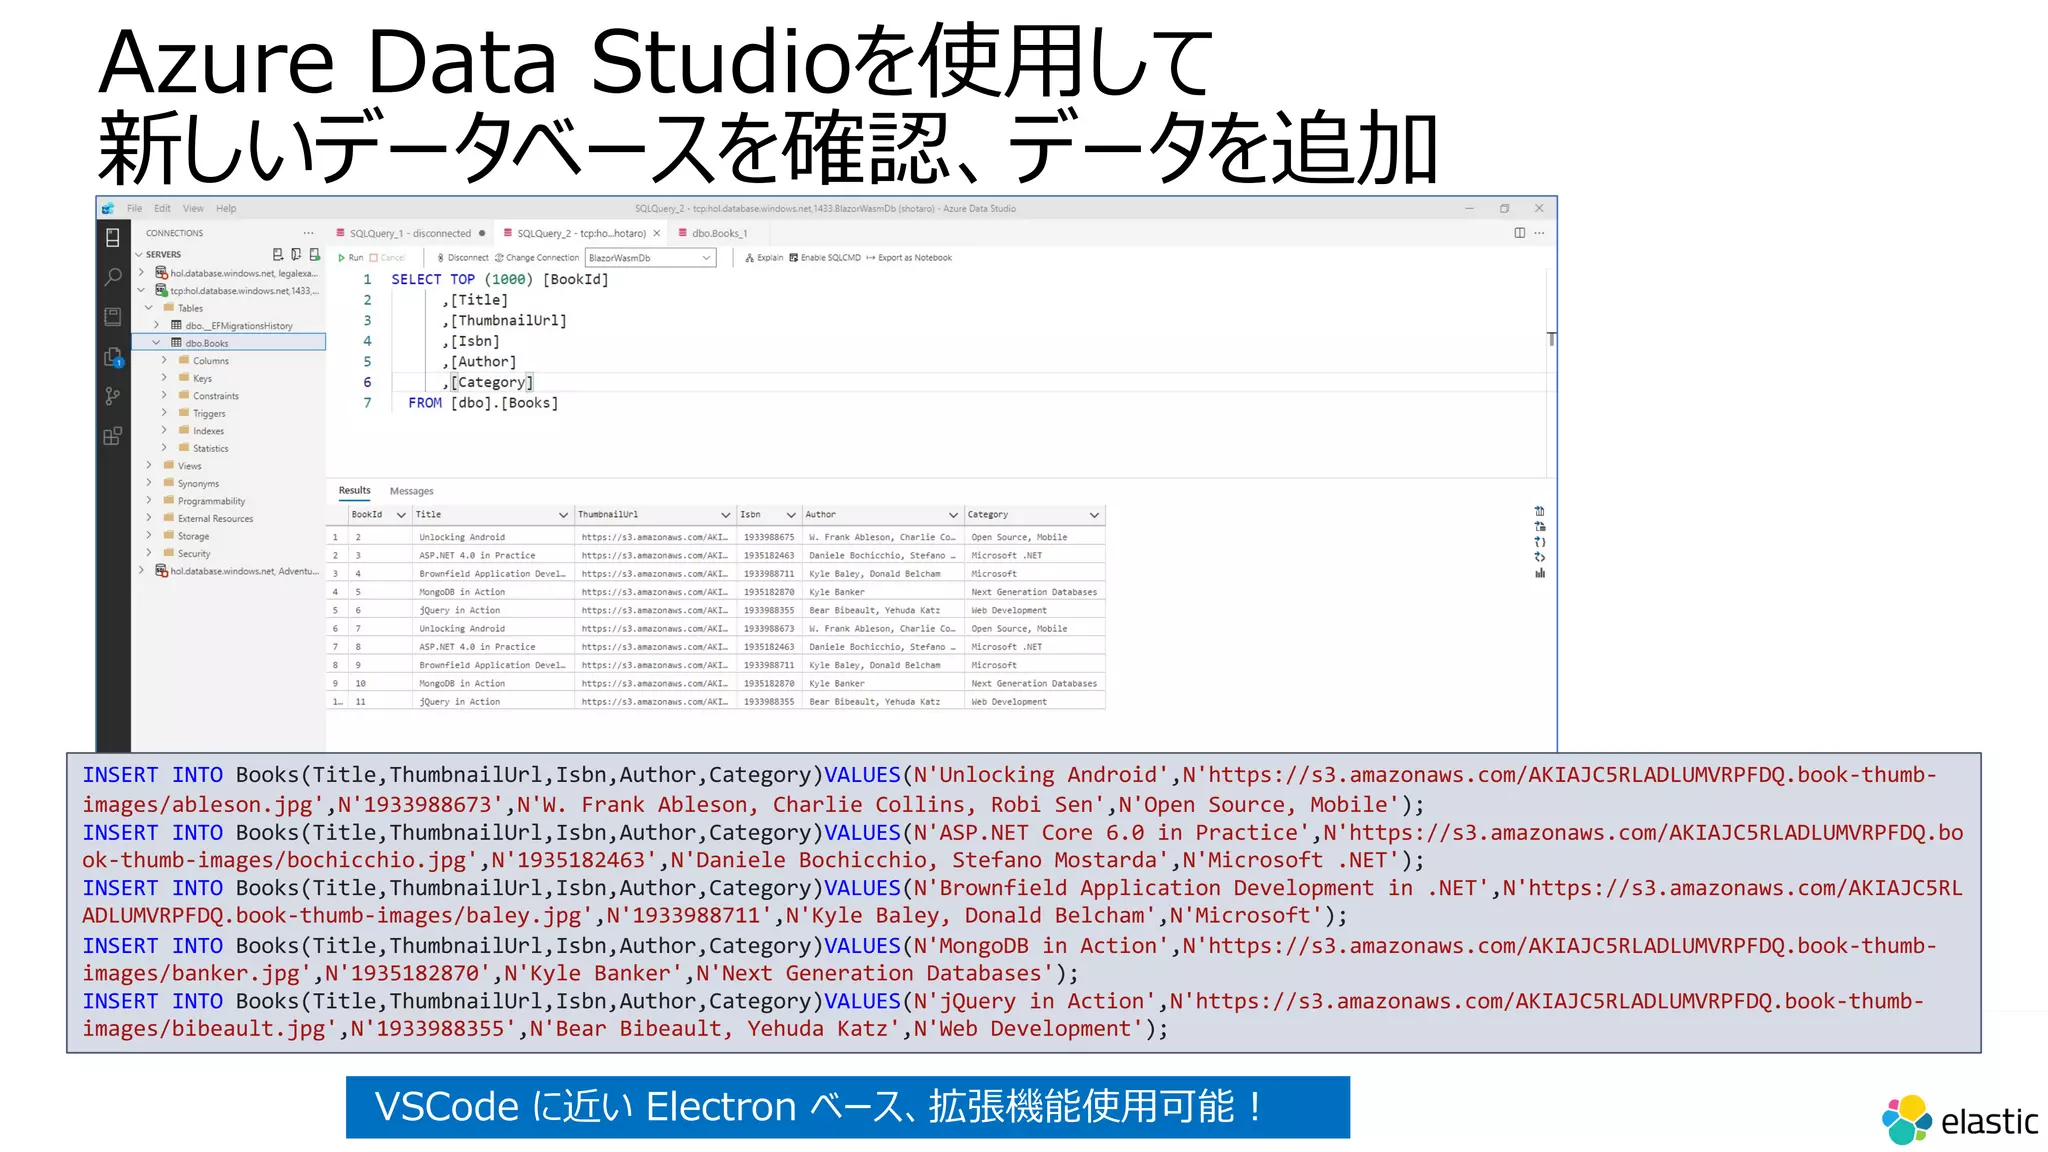Open the Help menu
This screenshot has height=1152, width=2048.
coord(226,208)
